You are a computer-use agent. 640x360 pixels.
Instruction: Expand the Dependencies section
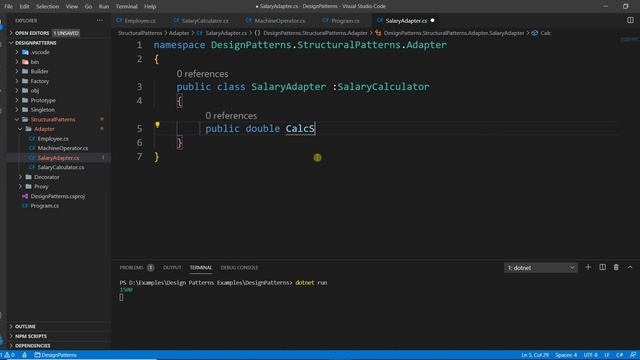[x=33, y=346]
